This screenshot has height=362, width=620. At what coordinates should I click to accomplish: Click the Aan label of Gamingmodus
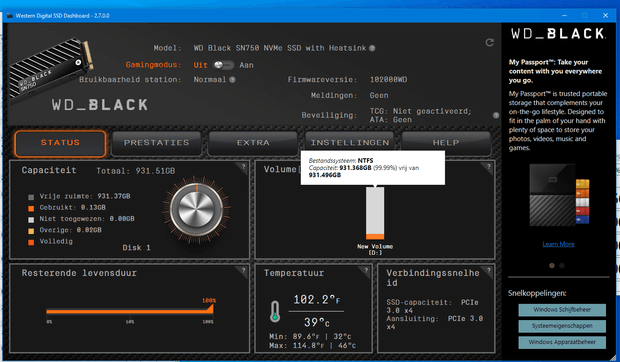tap(246, 65)
